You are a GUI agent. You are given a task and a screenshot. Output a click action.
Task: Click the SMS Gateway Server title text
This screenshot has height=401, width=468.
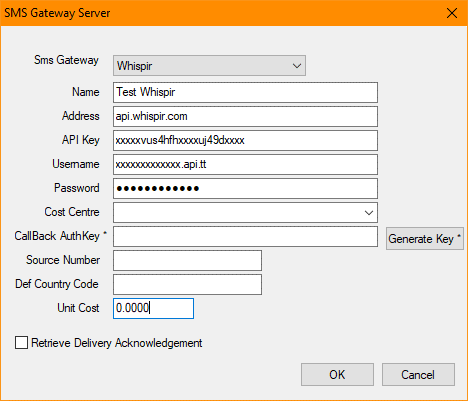tap(57, 13)
